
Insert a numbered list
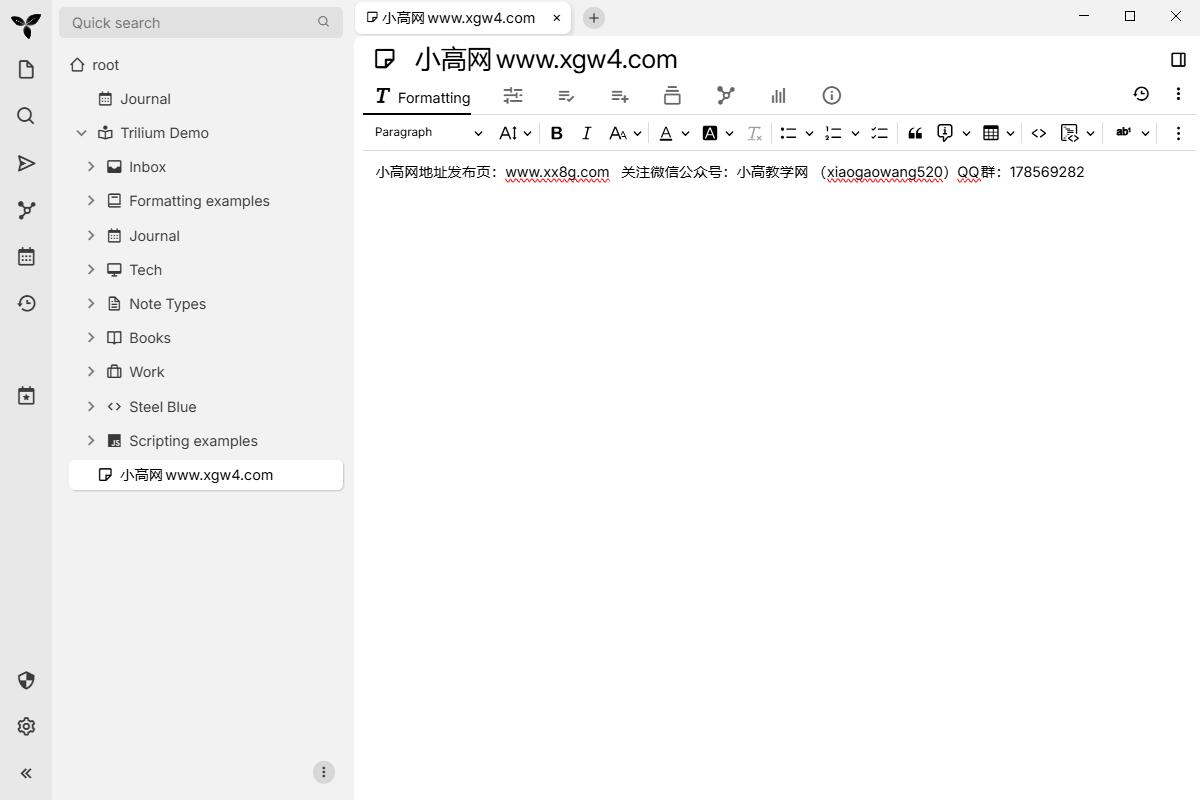click(x=833, y=133)
